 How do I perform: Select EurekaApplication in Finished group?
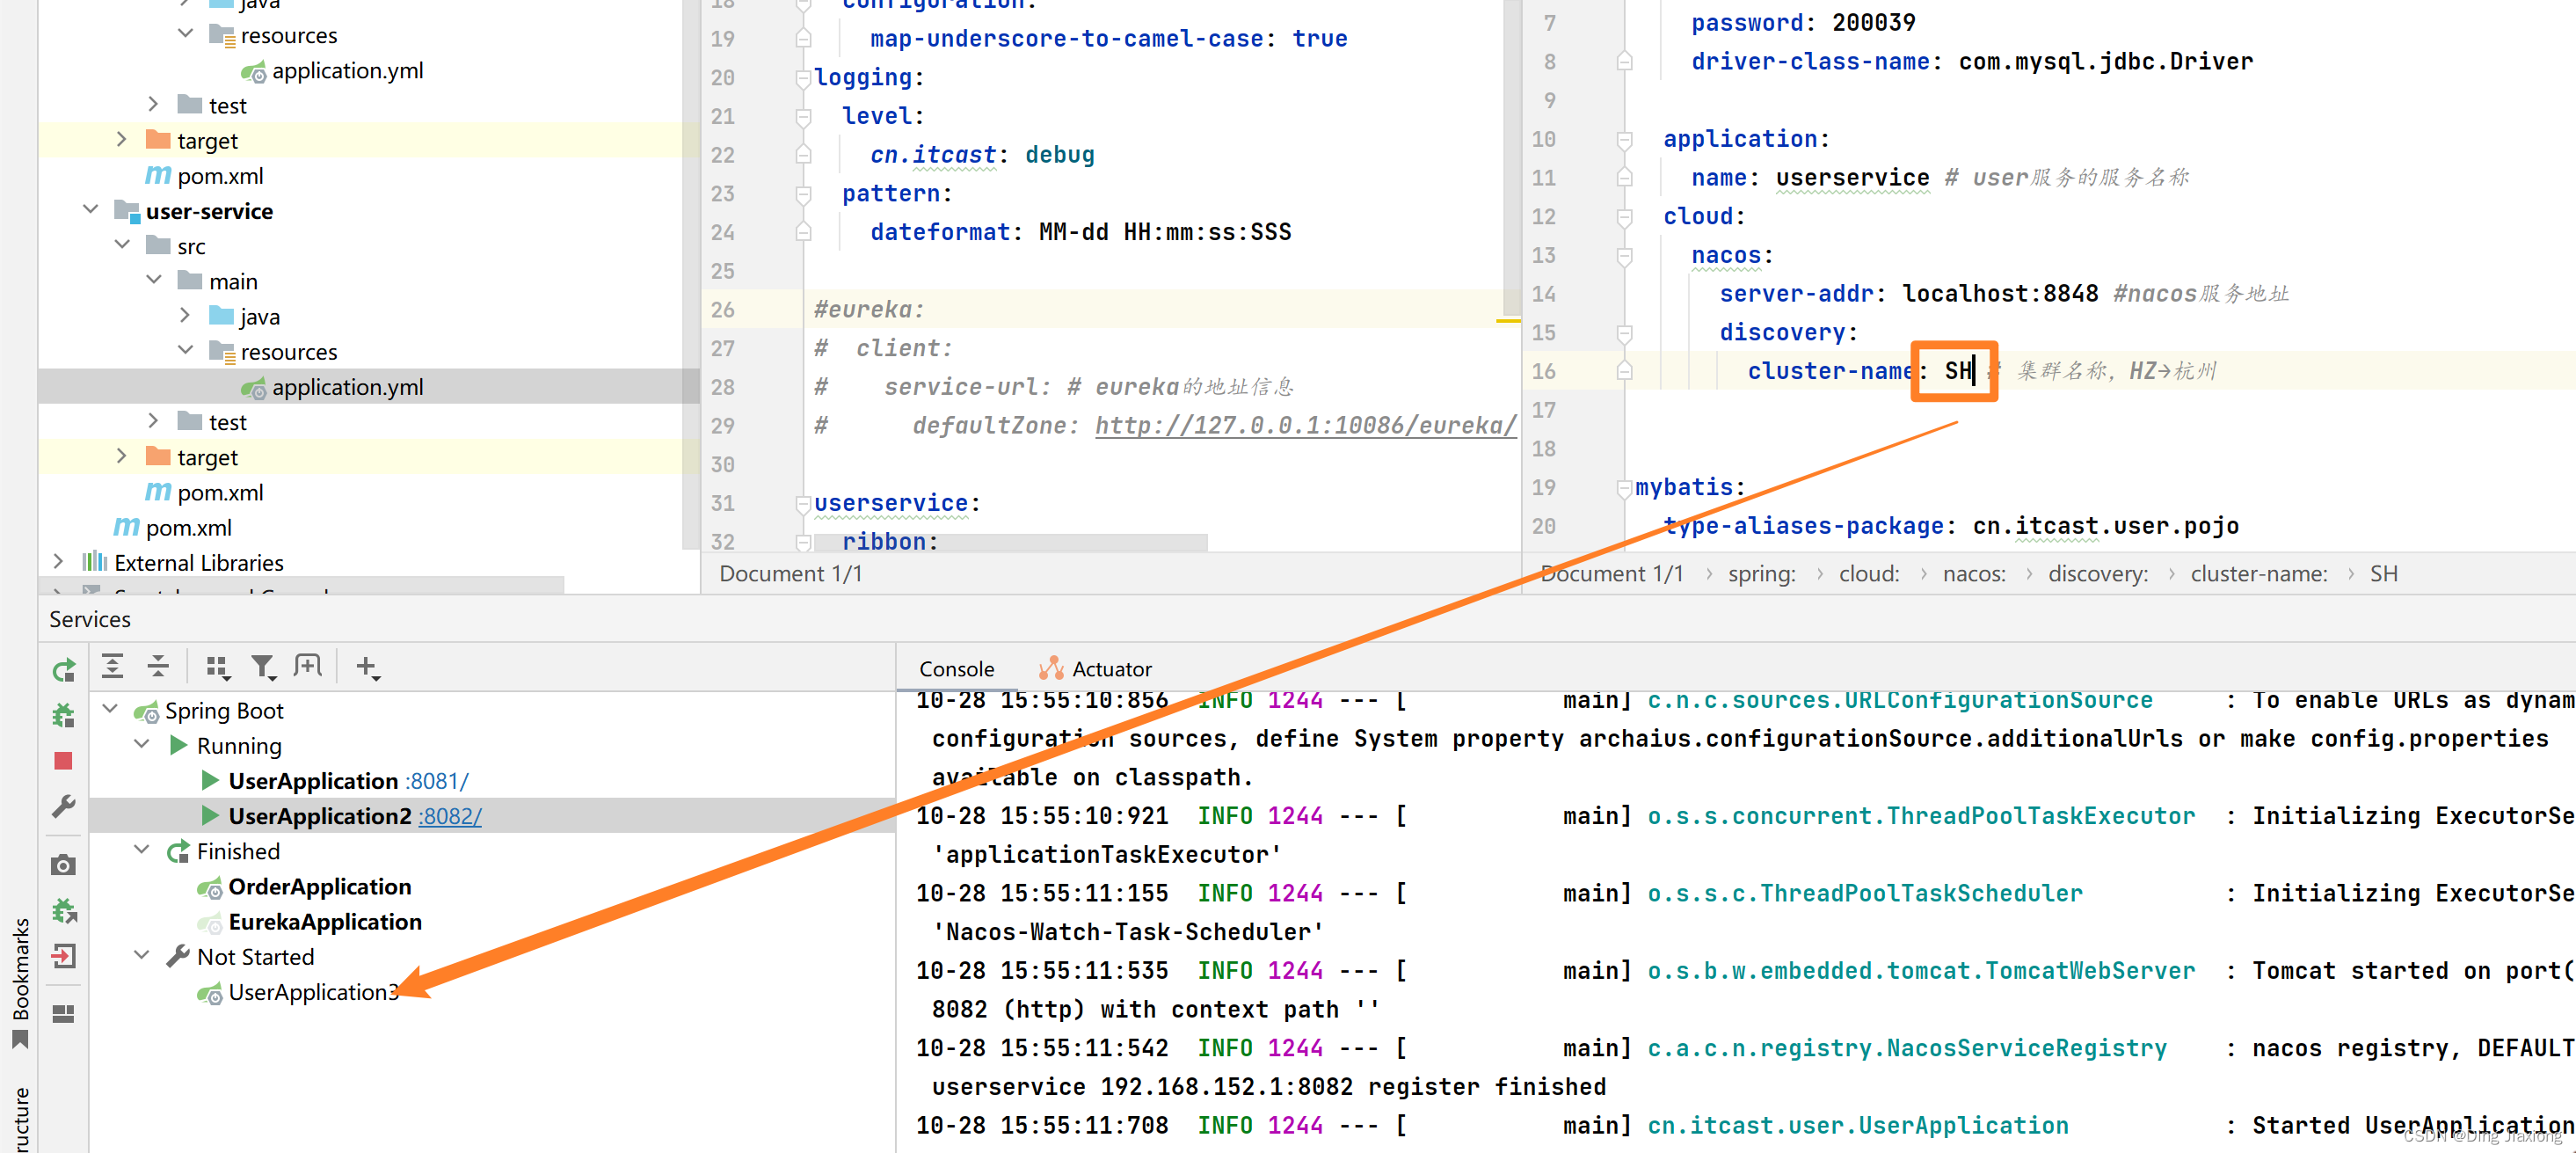[x=325, y=922]
